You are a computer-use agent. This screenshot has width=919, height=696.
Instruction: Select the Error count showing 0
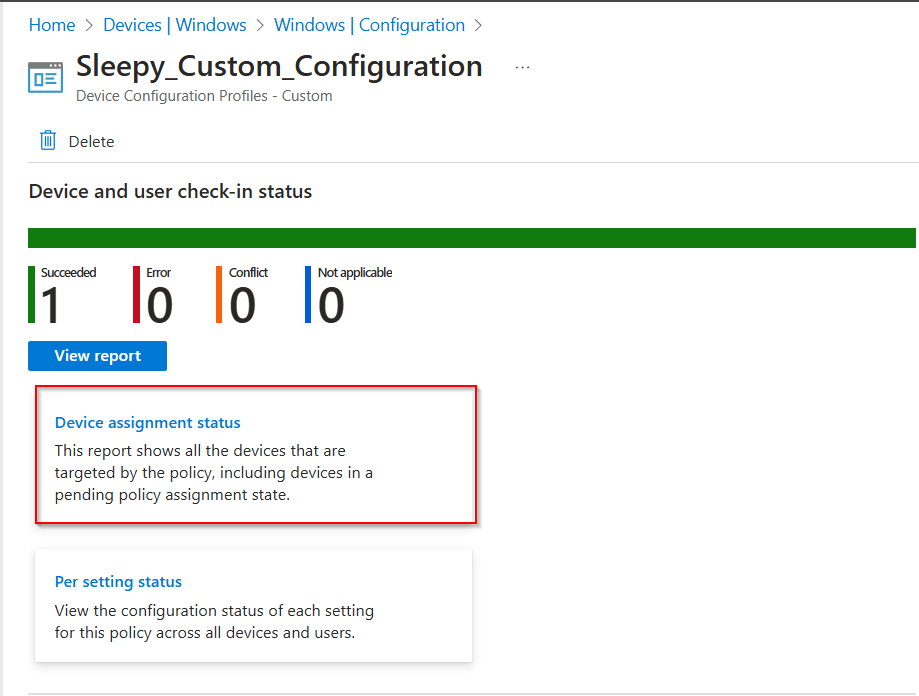159,305
